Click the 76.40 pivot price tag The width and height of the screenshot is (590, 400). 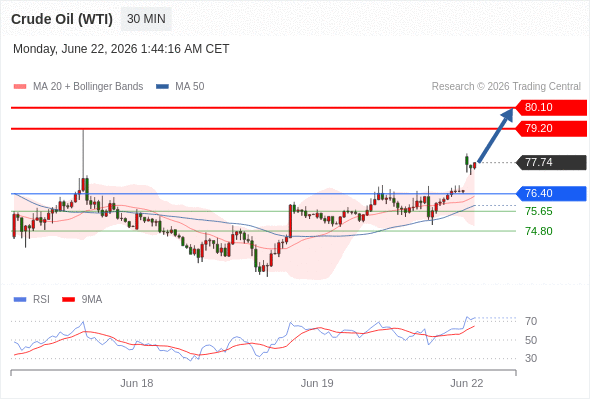point(551,193)
